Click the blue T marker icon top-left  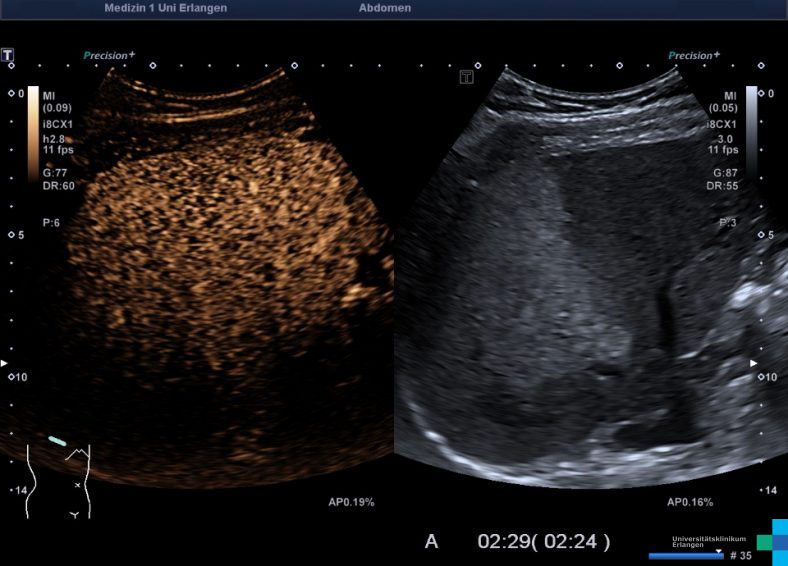pos(8,55)
